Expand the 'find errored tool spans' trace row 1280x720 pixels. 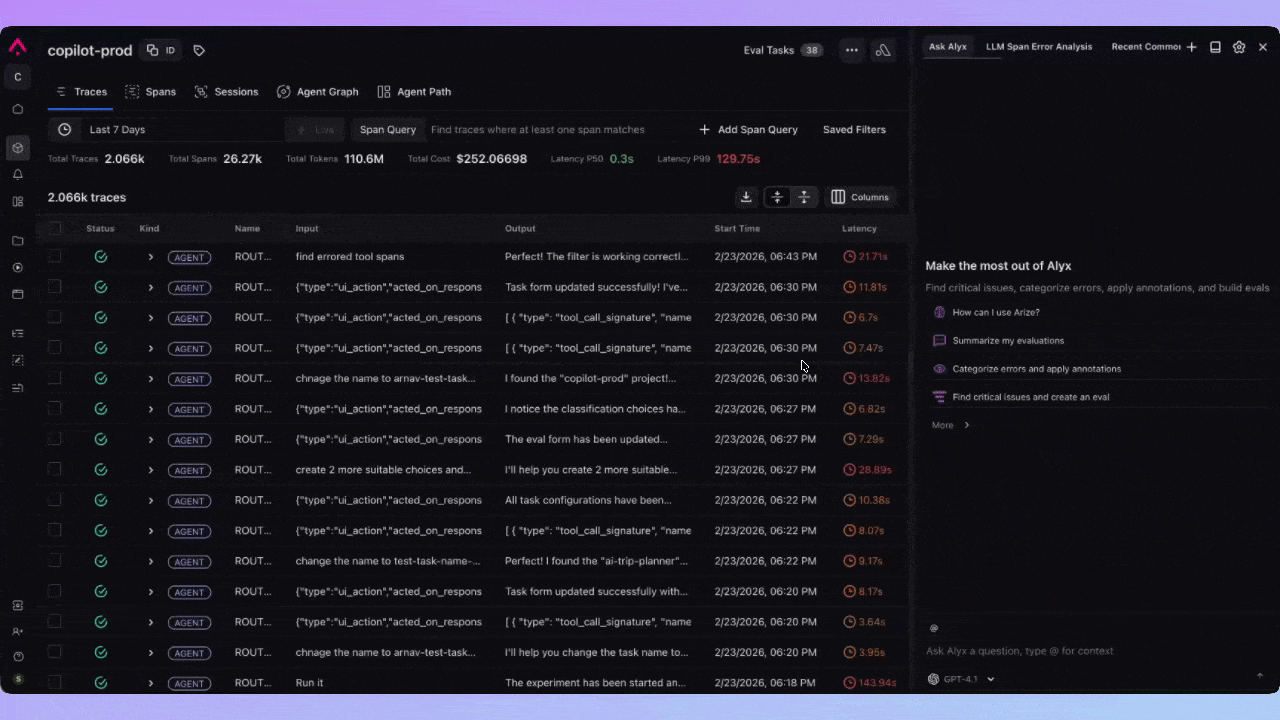(x=151, y=257)
